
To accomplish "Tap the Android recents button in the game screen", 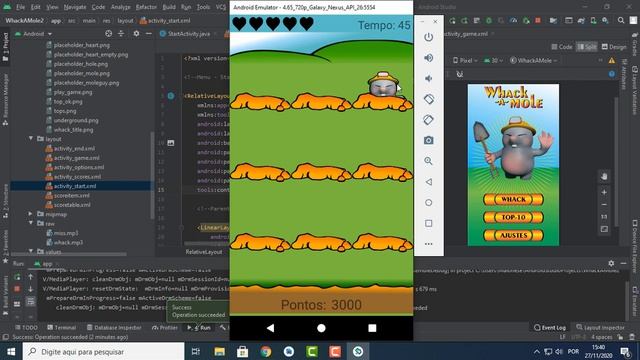I will [x=372, y=328].
